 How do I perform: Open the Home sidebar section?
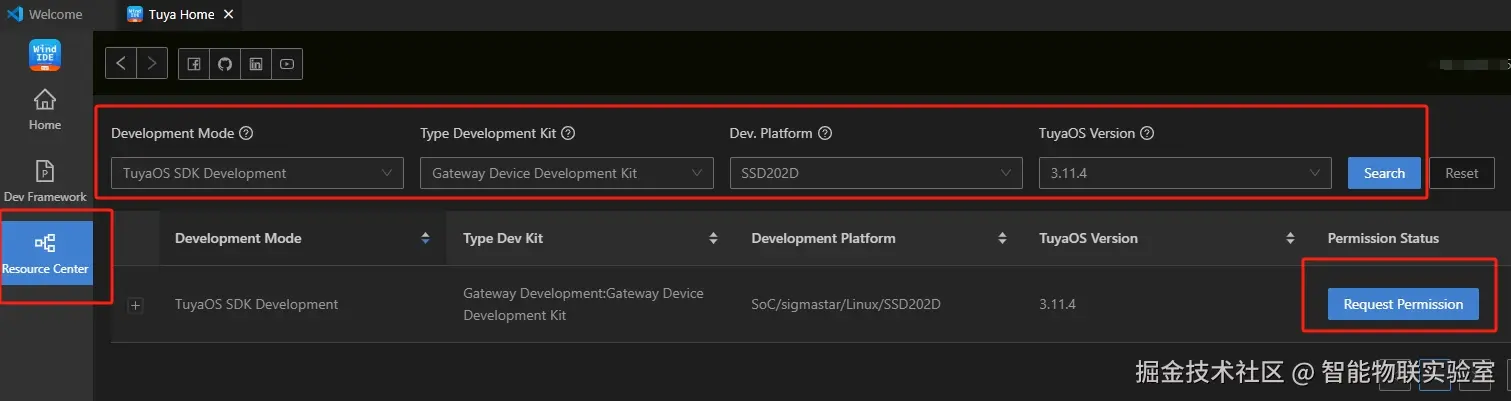coord(45,110)
